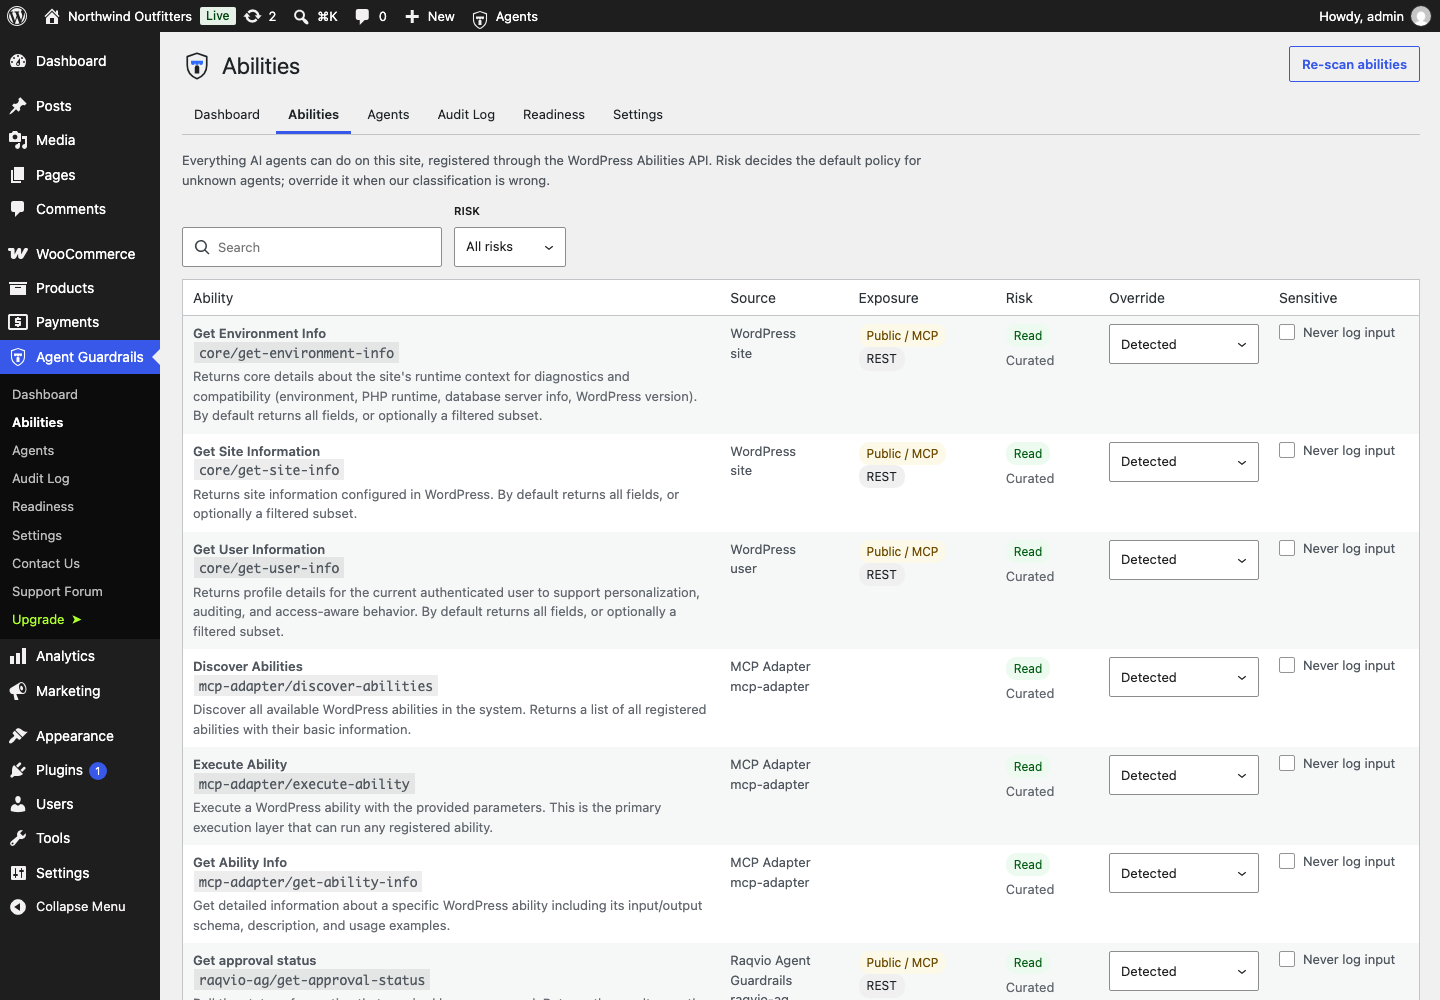Check Never log input for Get Ability Info
Image resolution: width=1440 pixels, height=1000 pixels.
tap(1287, 861)
